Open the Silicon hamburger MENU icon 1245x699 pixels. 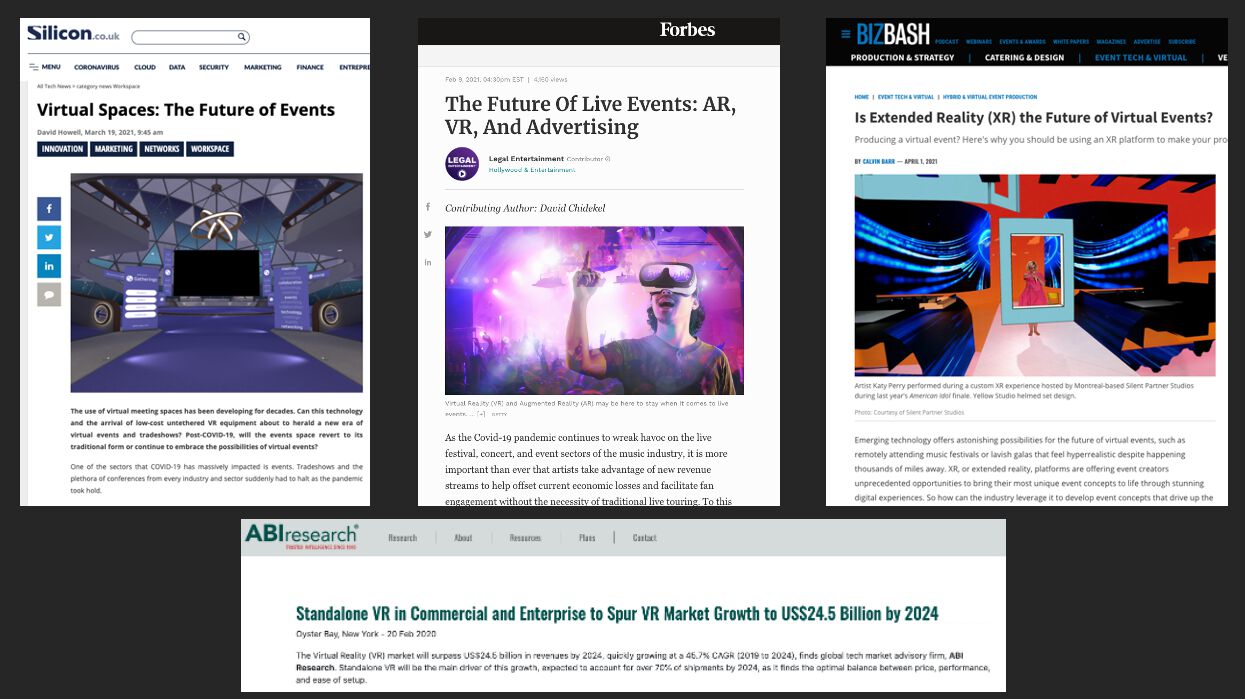(34, 67)
